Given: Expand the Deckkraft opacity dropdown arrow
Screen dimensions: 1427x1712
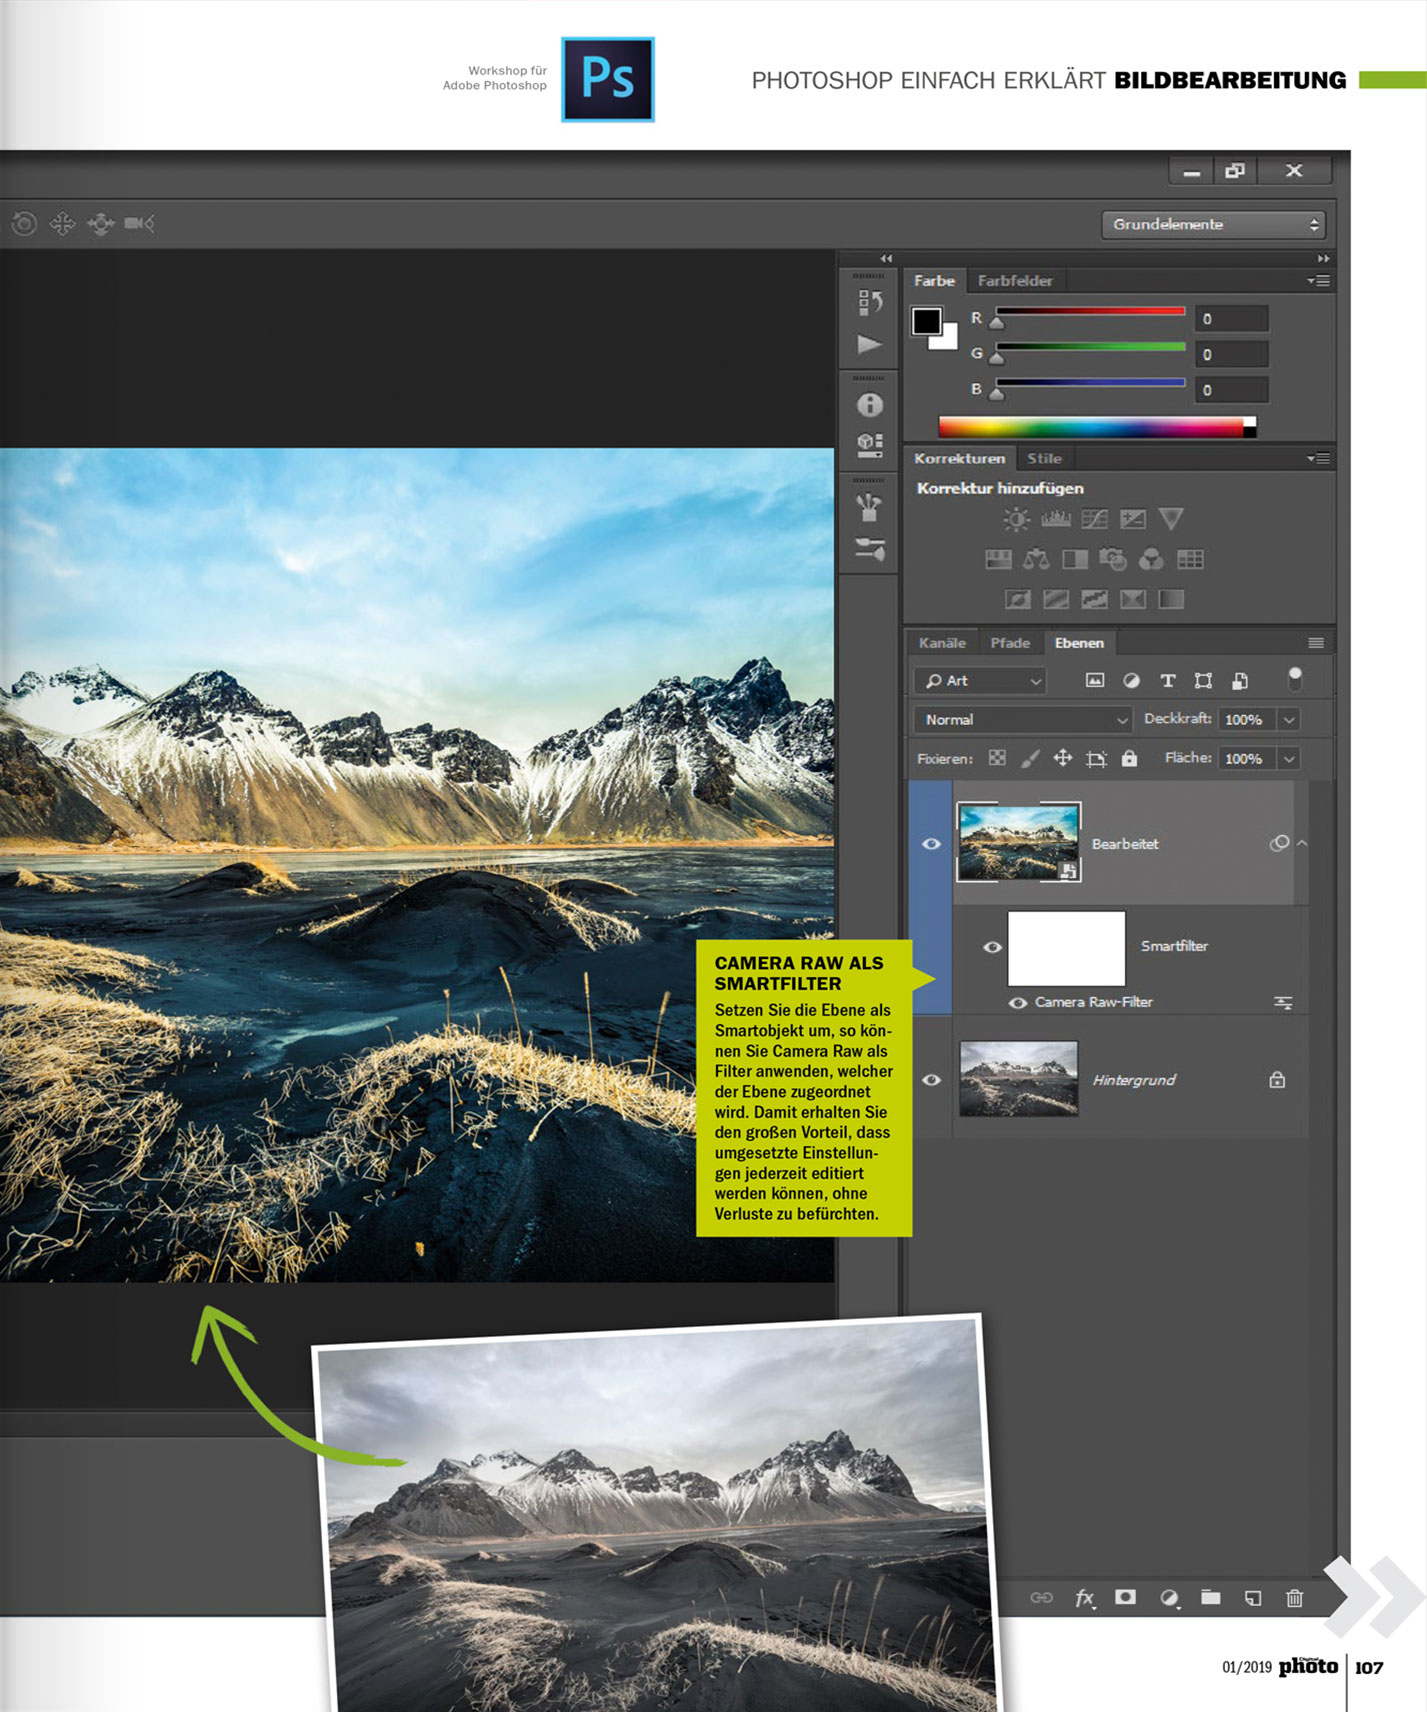Looking at the screenshot, I should pyautogui.click(x=1289, y=720).
